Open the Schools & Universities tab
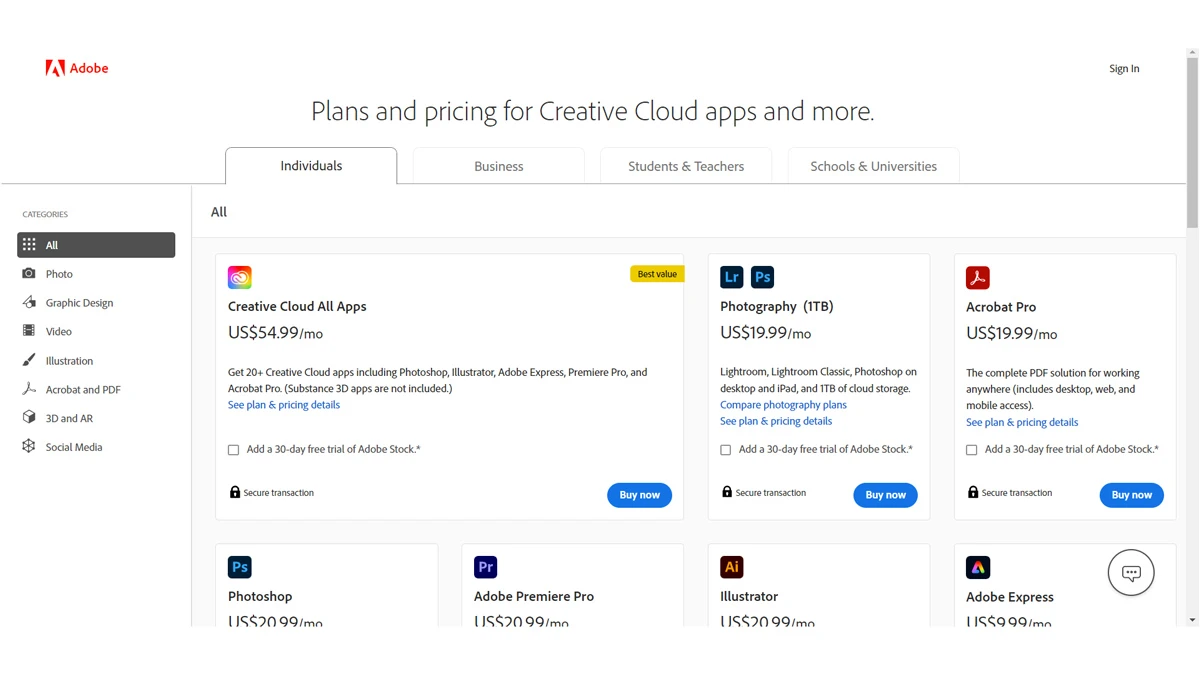Viewport: 1200px width, 675px height. point(874,166)
